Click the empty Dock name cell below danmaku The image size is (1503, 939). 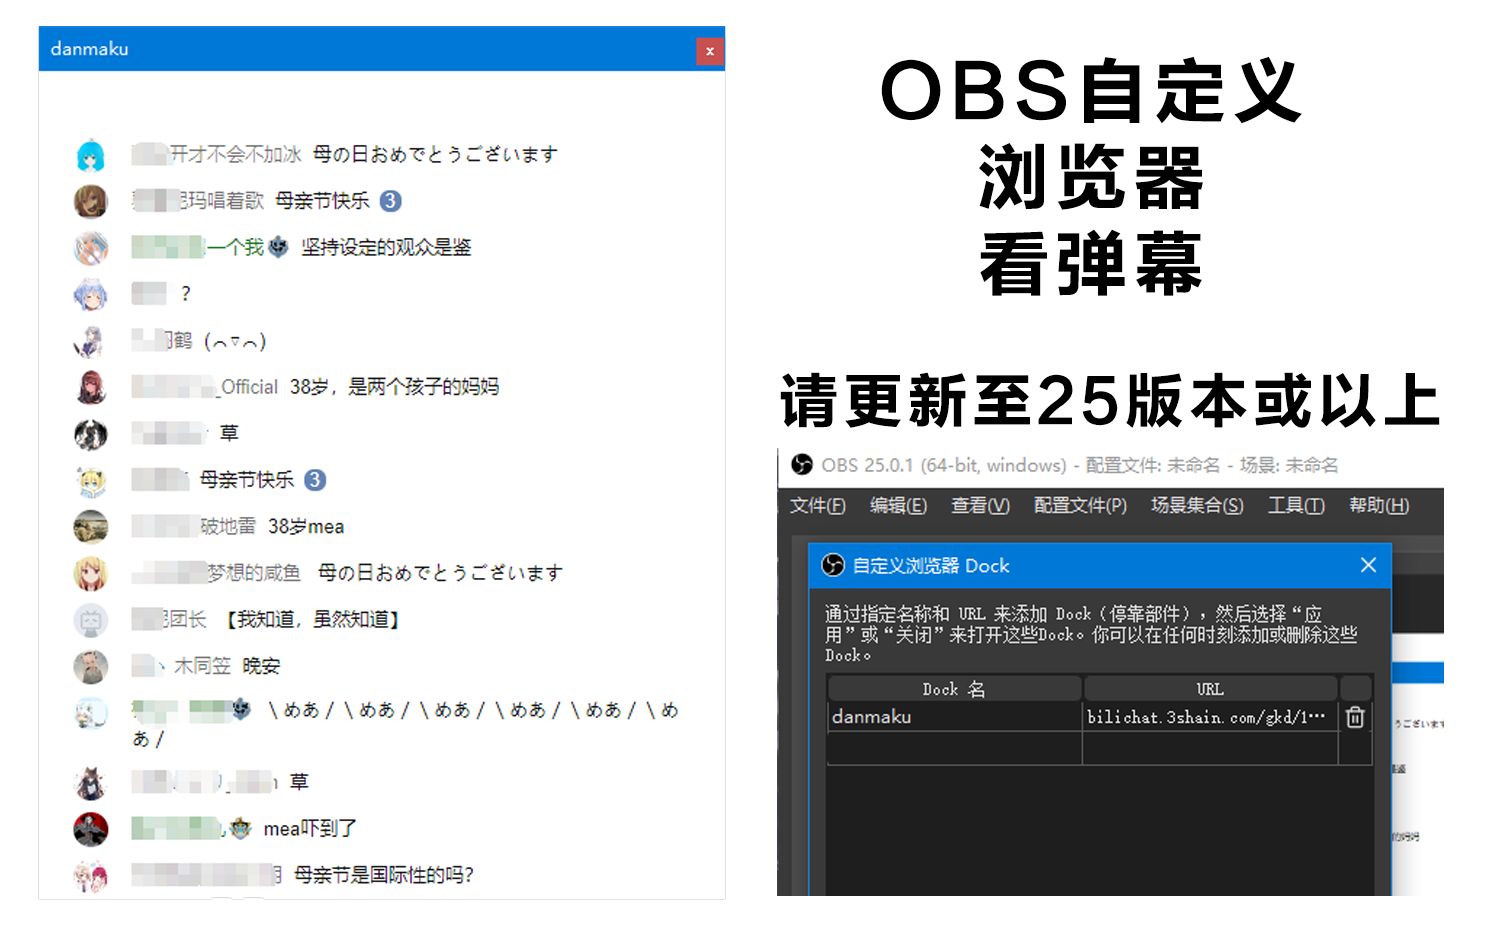coord(955,749)
